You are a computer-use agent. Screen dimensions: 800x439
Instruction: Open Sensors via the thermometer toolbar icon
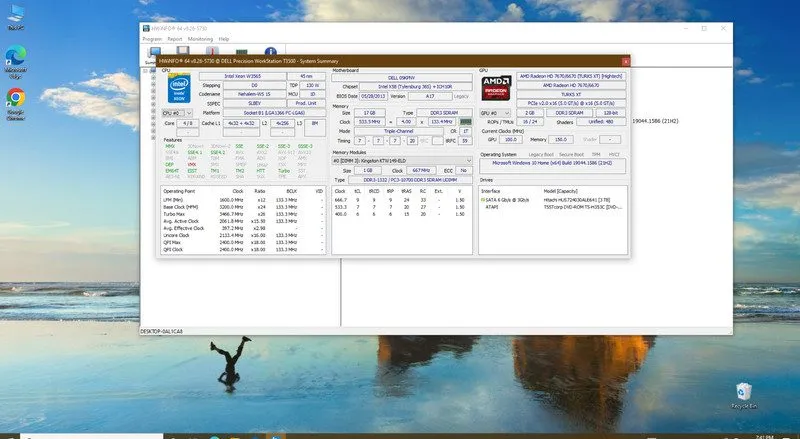click(212, 51)
